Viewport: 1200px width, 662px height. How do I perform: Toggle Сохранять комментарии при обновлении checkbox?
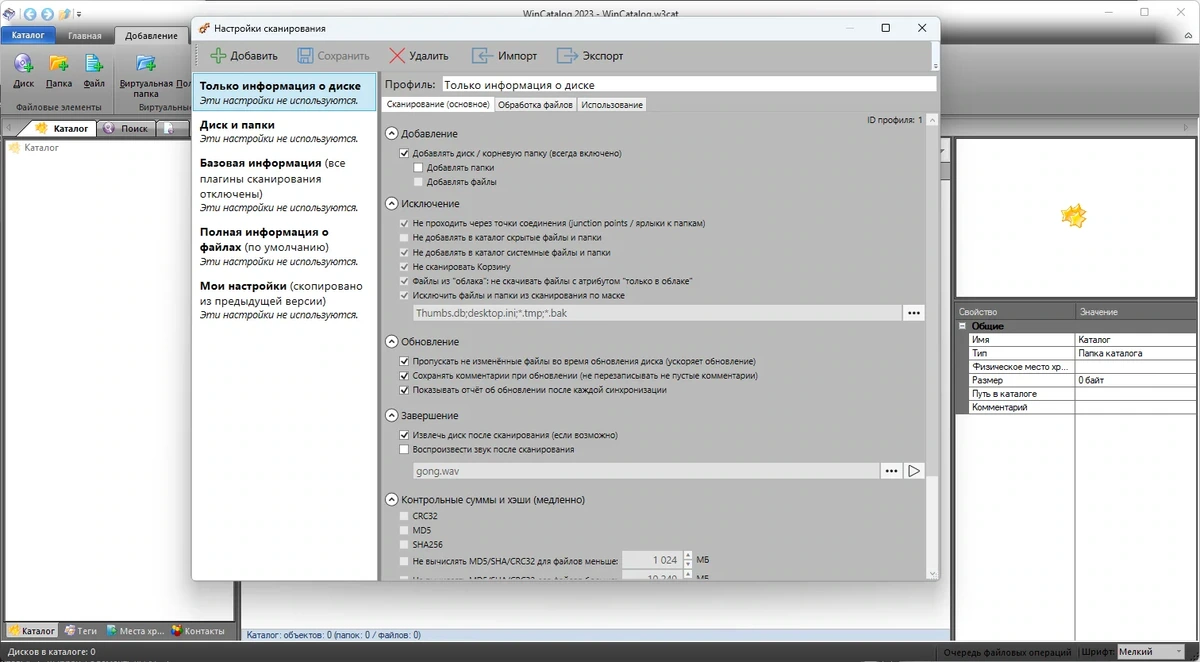click(x=404, y=376)
